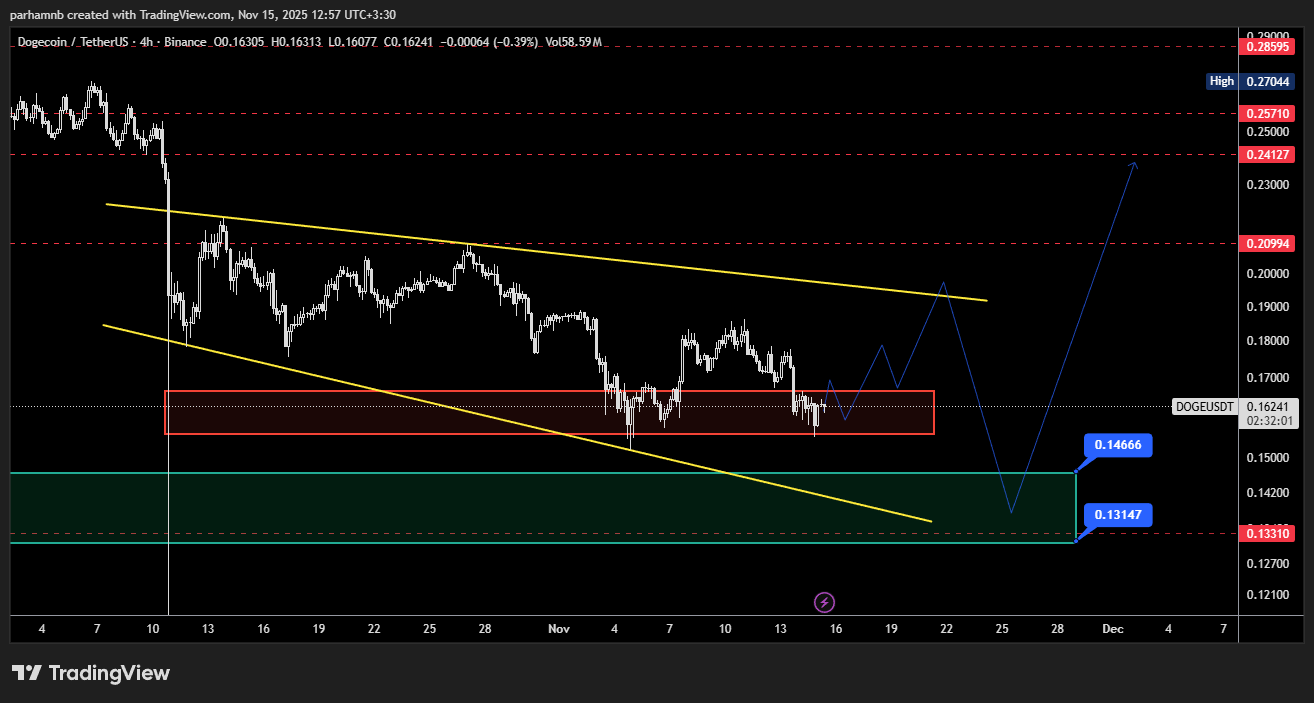Click the High label badge

[x=1221, y=81]
